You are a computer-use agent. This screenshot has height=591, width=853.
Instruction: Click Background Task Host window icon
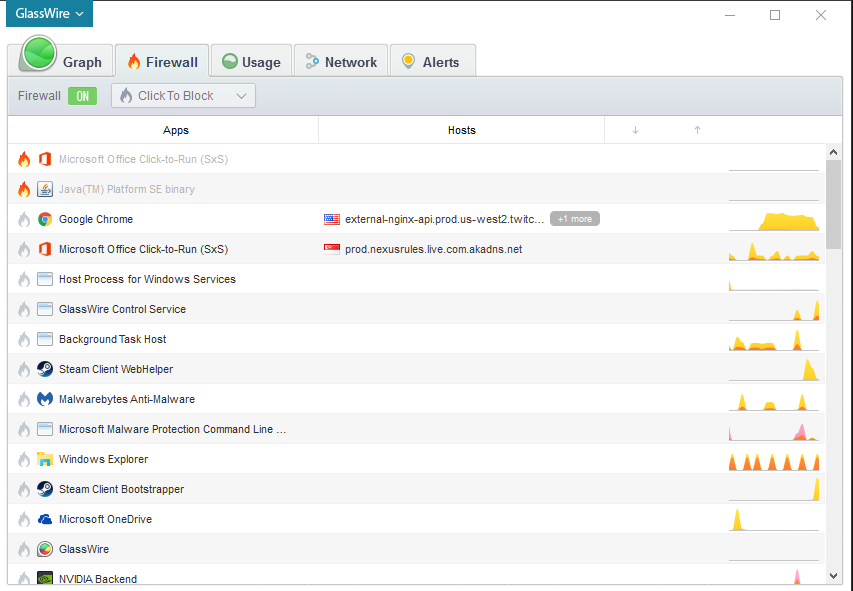[45, 339]
